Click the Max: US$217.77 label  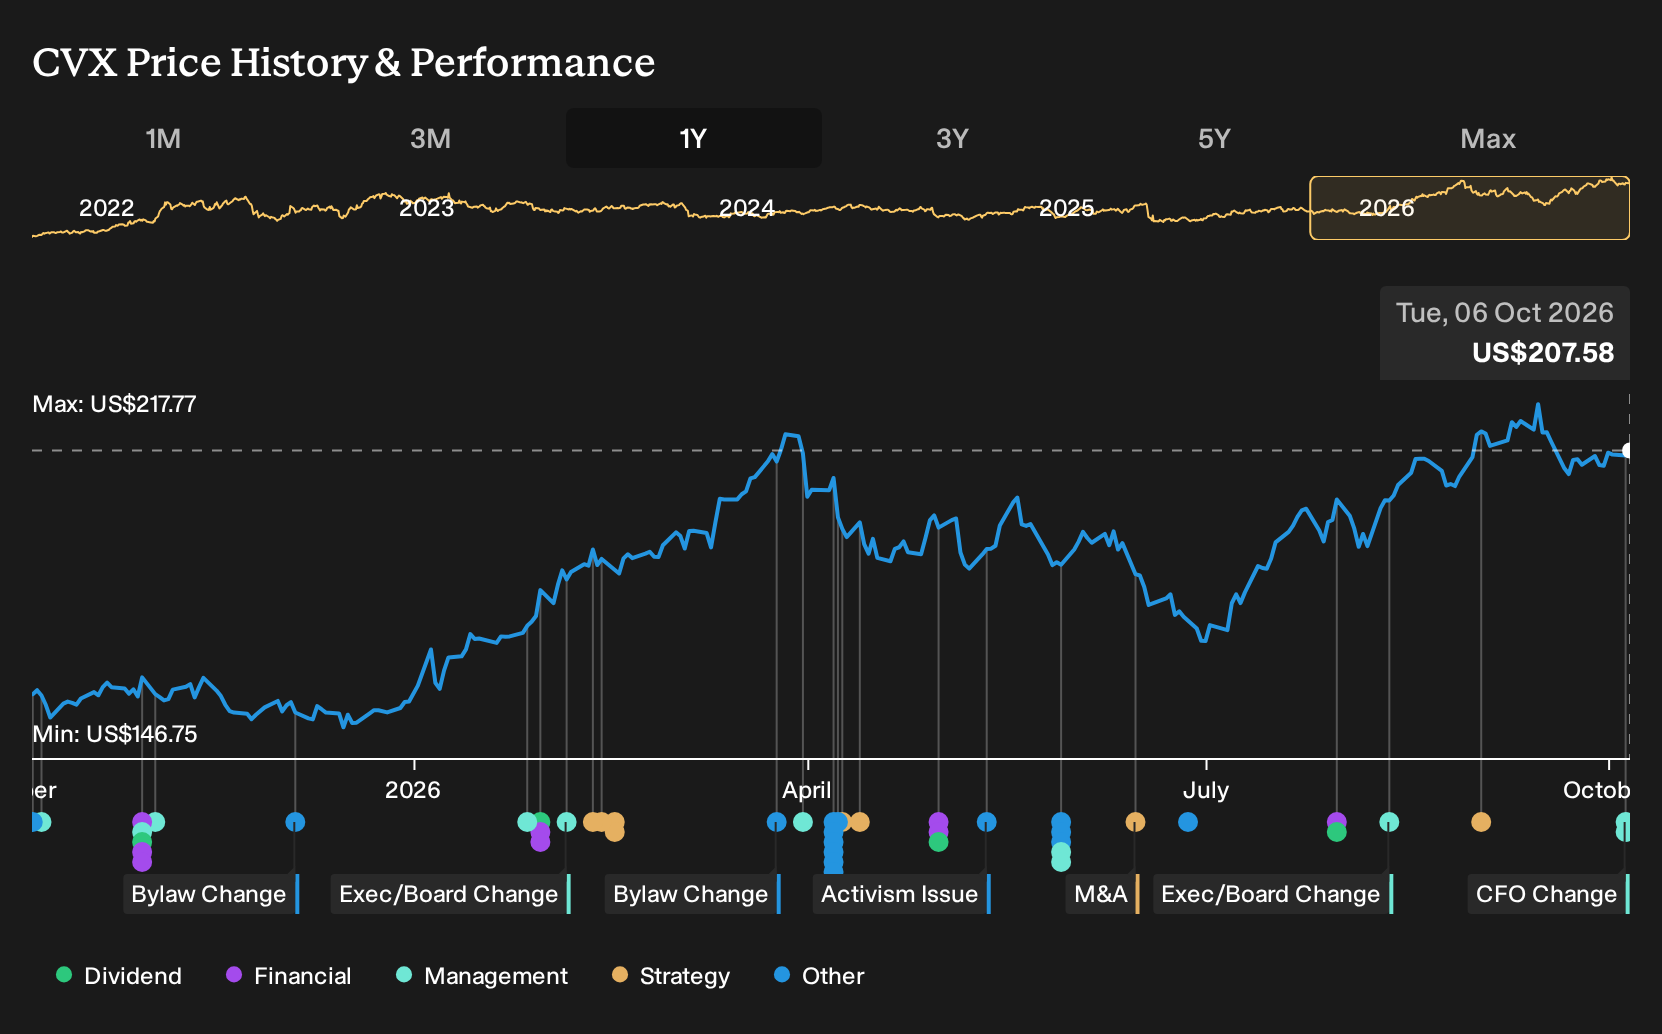pos(114,404)
